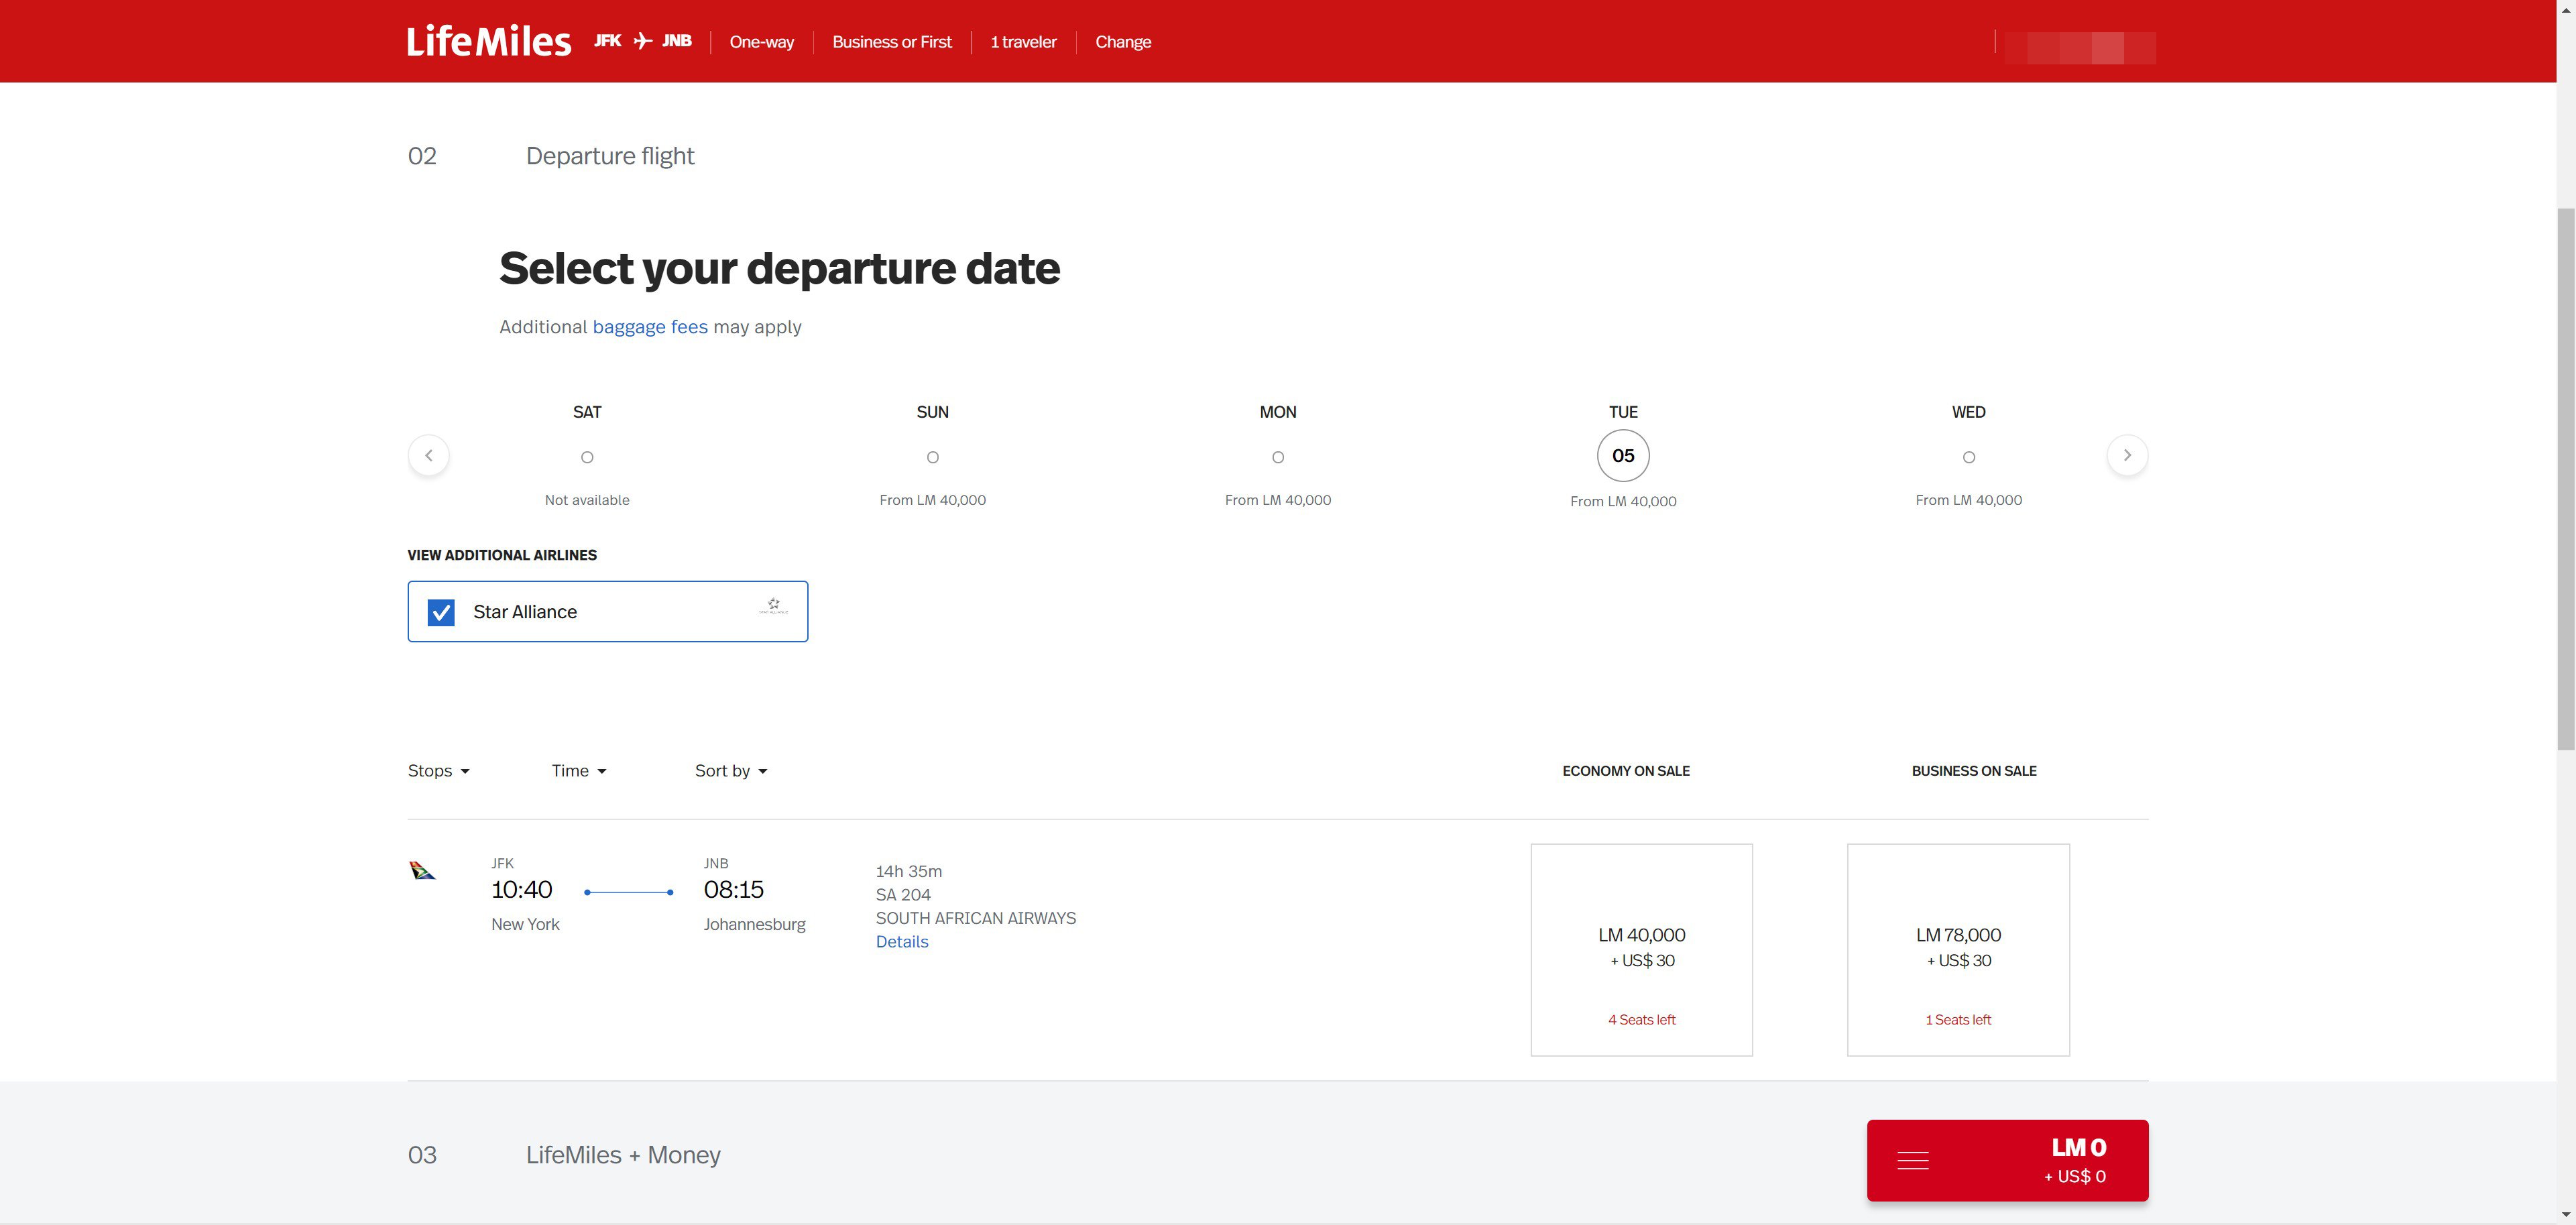The width and height of the screenshot is (2576, 1225).
Task: Click Change to modify search
Action: [1123, 42]
